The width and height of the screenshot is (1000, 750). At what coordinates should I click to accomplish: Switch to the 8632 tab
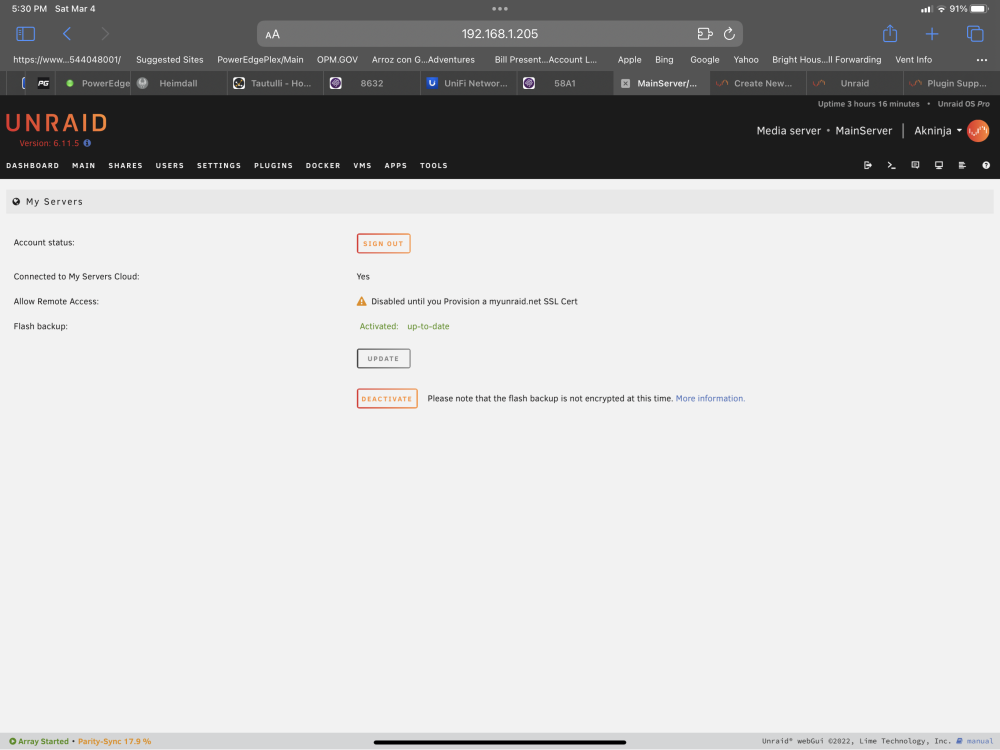point(372,84)
